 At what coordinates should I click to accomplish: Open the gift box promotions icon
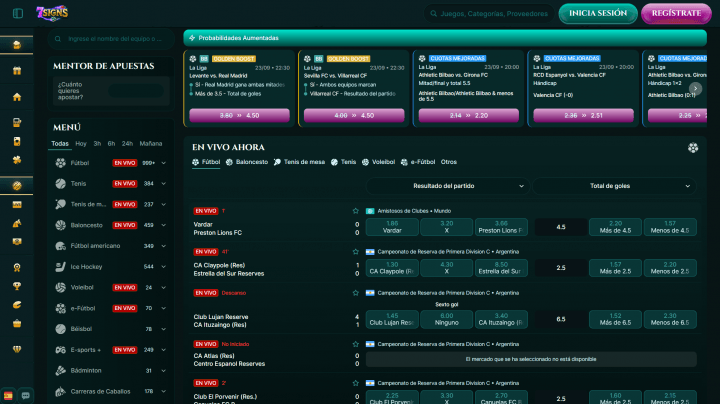(17, 71)
